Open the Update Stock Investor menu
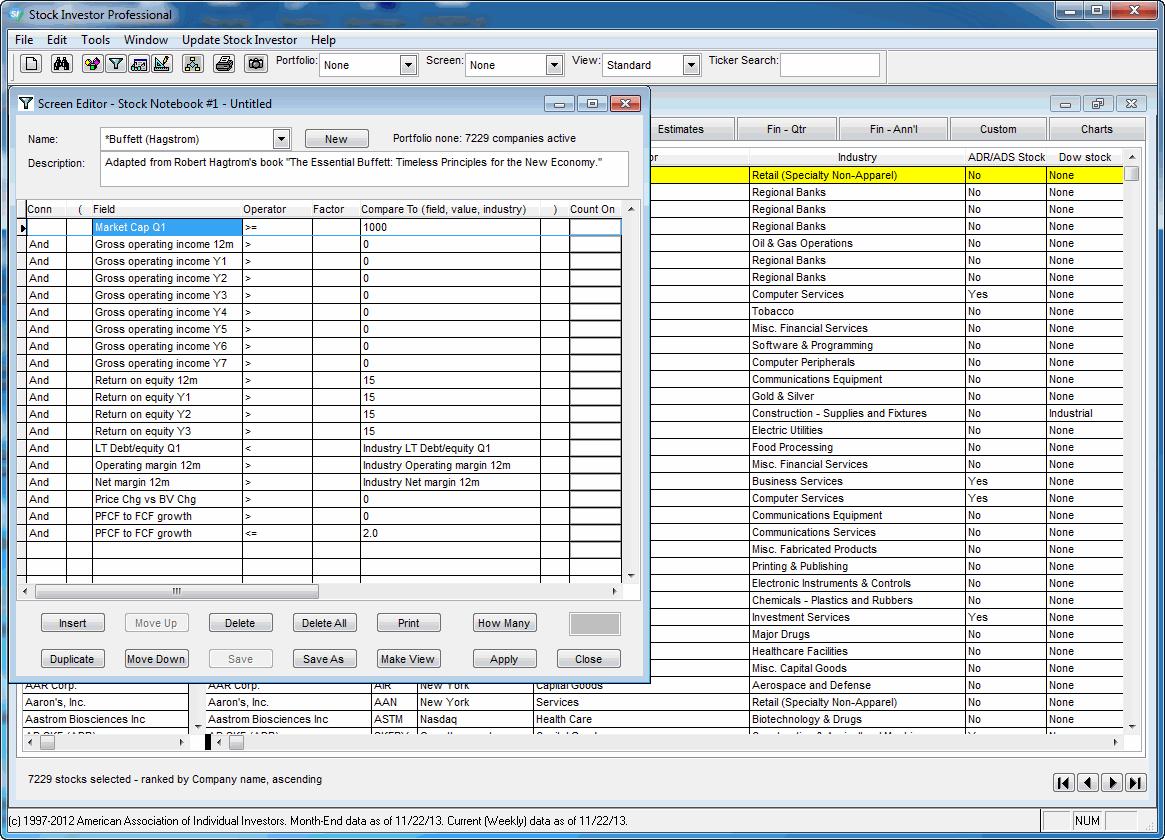This screenshot has width=1165, height=840. pos(239,40)
